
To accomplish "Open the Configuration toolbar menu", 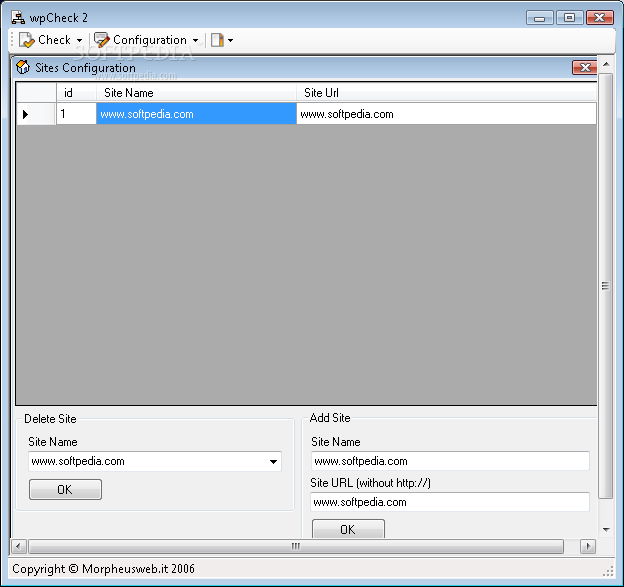I will point(146,40).
